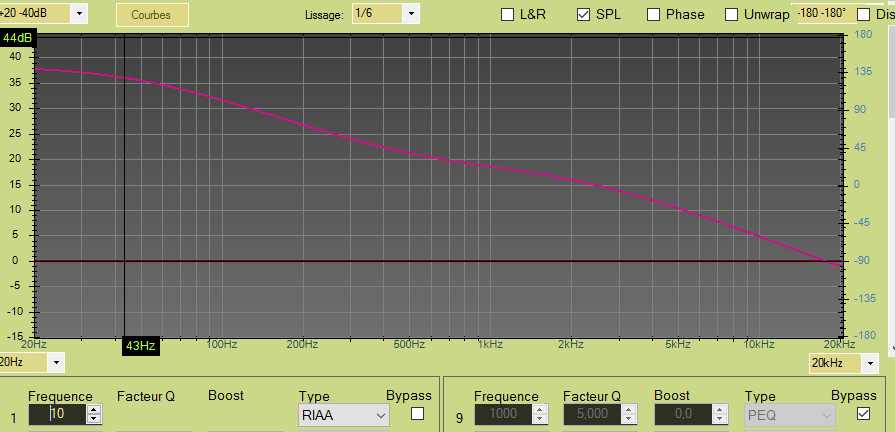Enable the L&R checkbox
The image size is (895, 432).
coord(508,14)
